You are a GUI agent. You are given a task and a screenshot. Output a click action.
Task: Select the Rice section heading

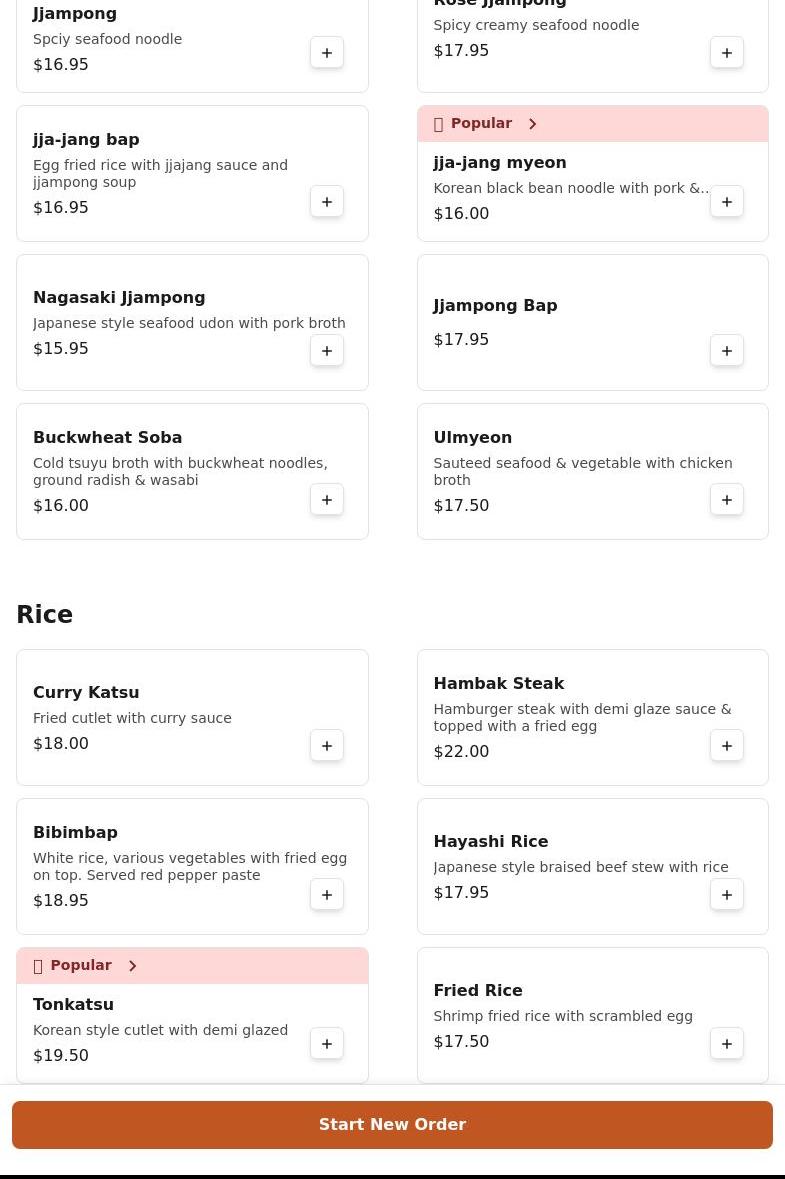point(45,615)
